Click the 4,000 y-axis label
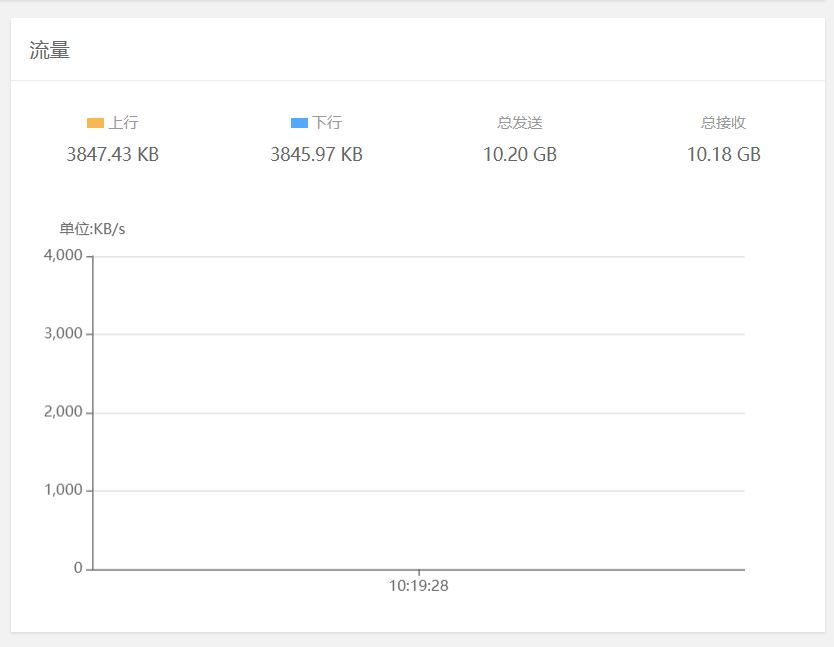The width and height of the screenshot is (834, 647). coord(63,255)
